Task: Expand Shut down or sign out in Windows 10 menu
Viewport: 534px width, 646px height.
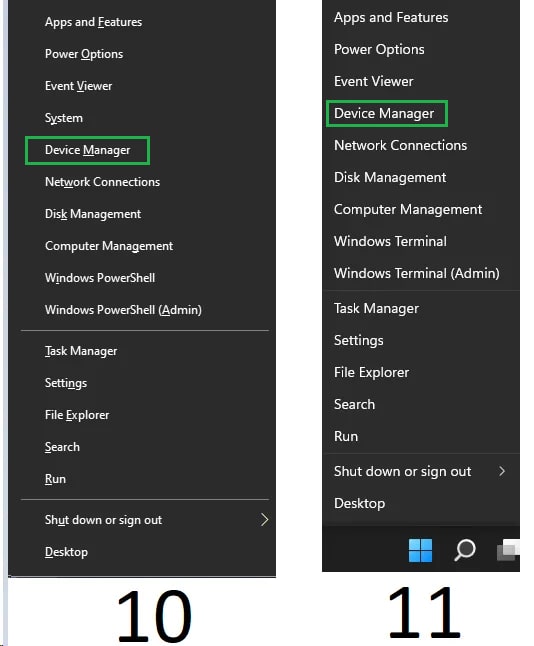Action: [145, 520]
